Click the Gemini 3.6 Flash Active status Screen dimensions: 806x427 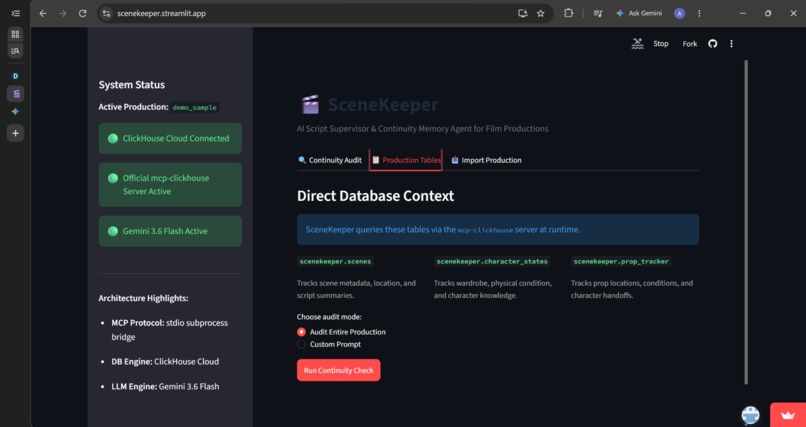pyautogui.click(x=170, y=231)
